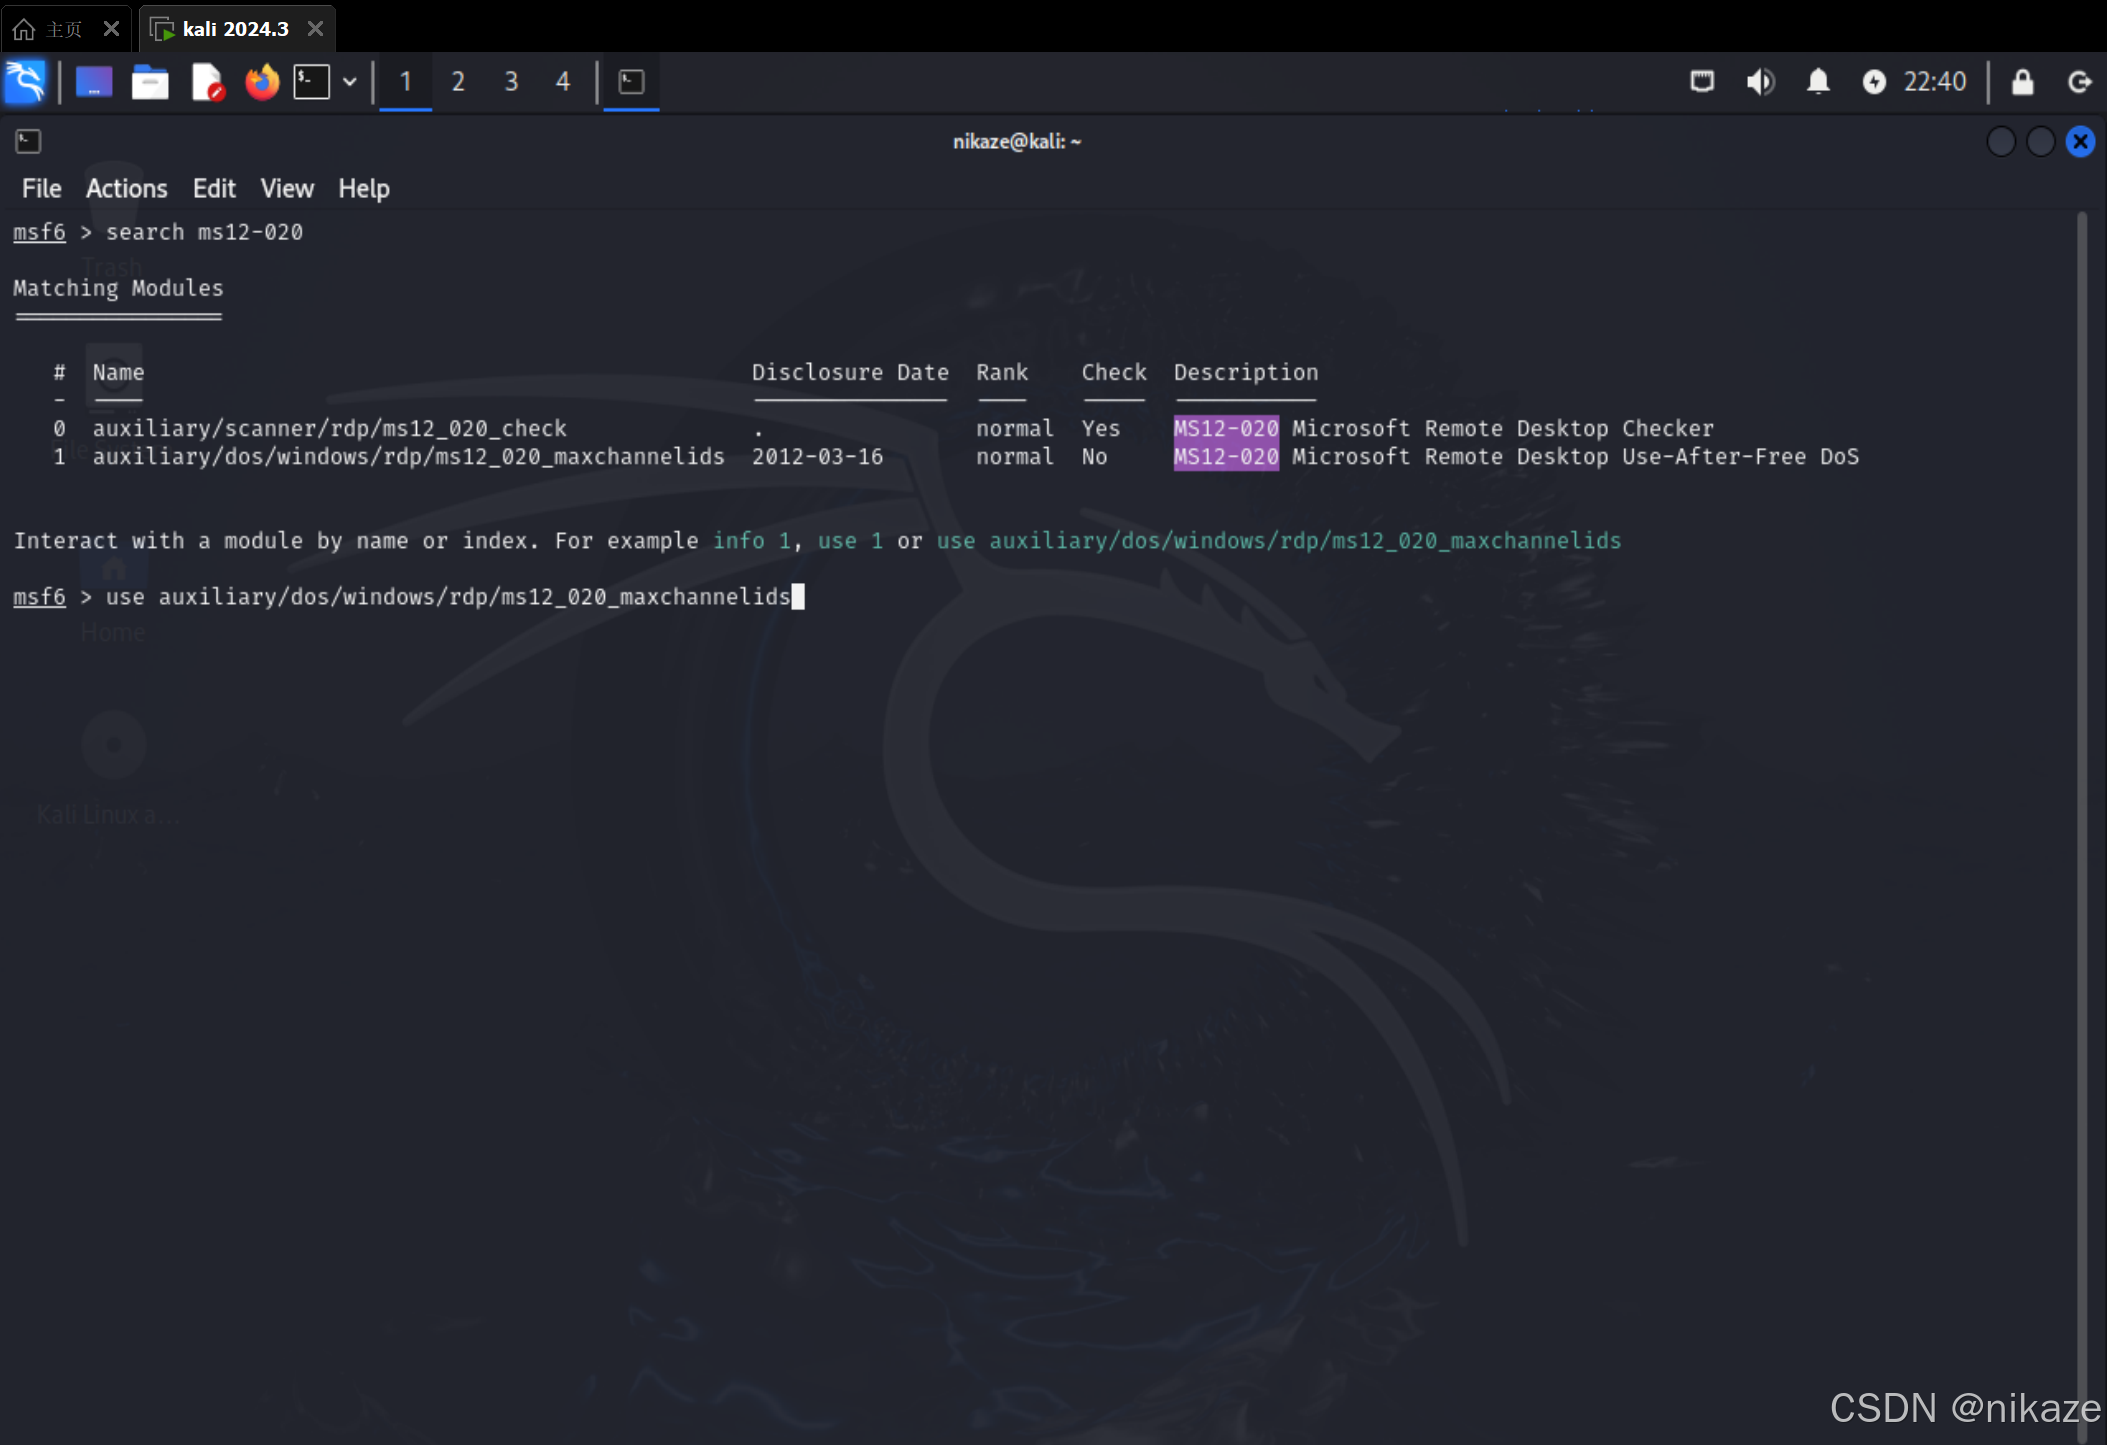2107x1445 pixels.
Task: Select the kali 2024.3 VM tab
Action: click(235, 29)
